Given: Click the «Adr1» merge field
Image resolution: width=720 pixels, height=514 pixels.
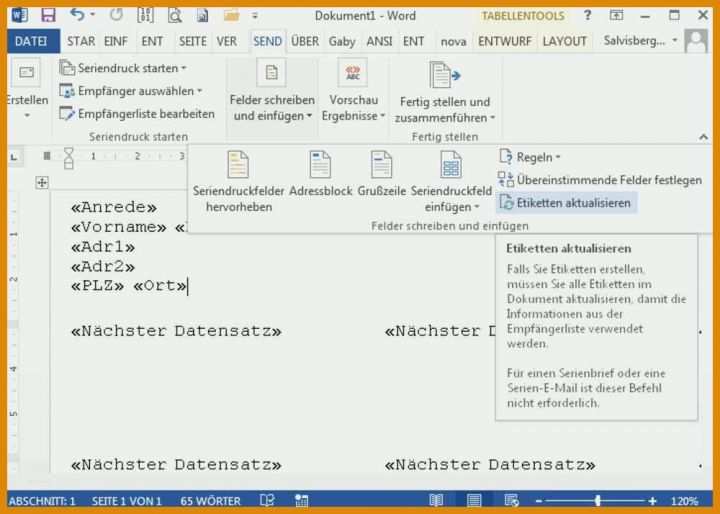Looking at the screenshot, I should point(103,247).
